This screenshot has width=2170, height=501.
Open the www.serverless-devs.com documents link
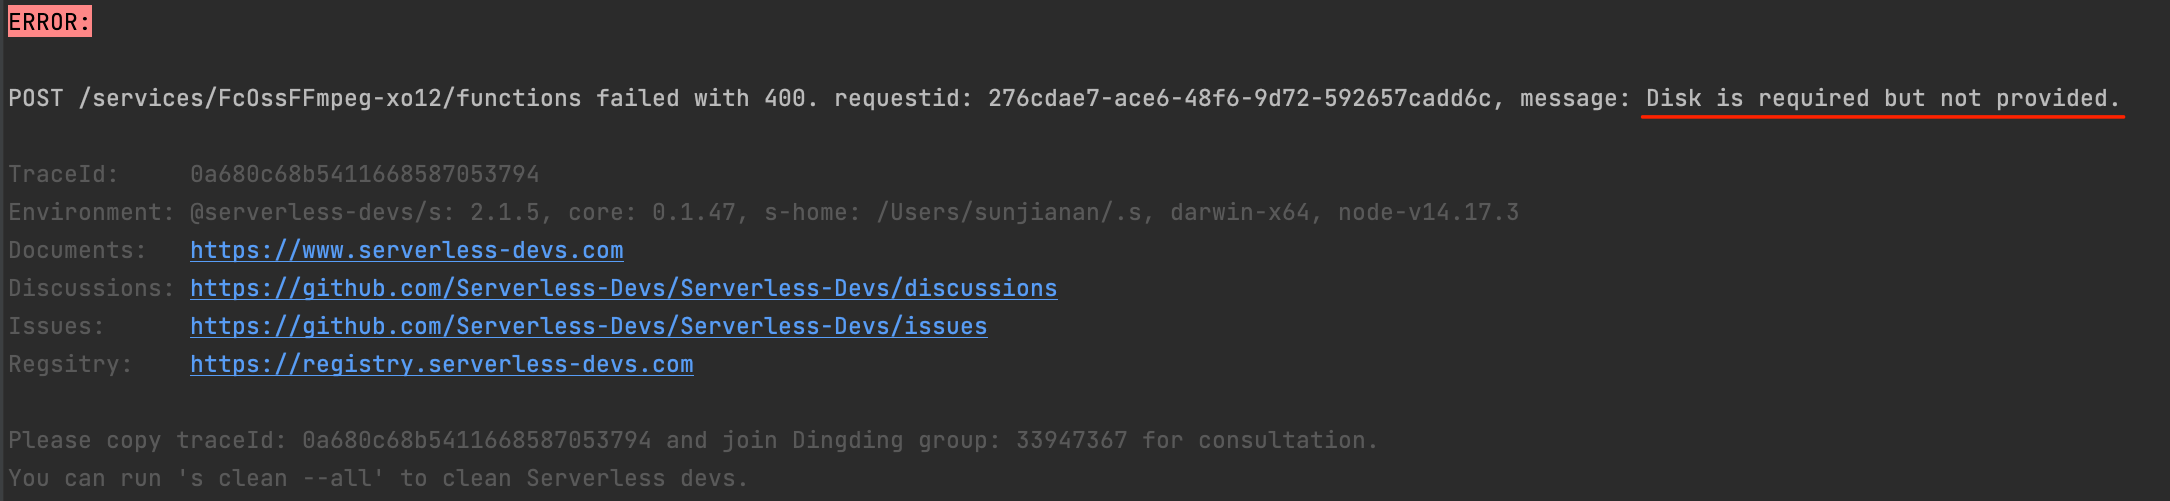click(406, 250)
